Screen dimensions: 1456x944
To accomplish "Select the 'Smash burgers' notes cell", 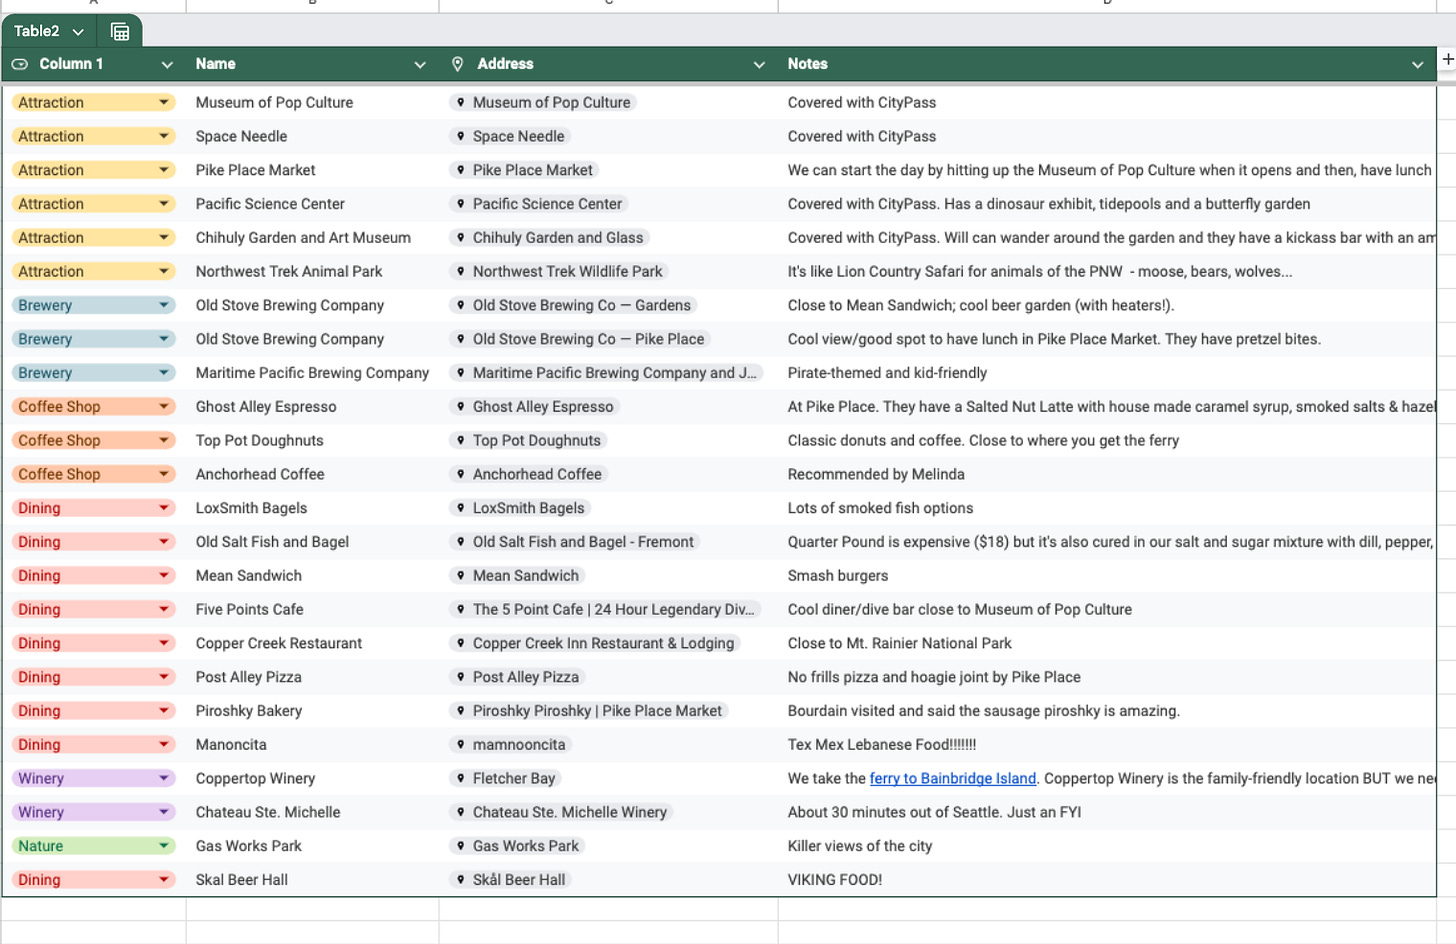I will pos(1107,576).
